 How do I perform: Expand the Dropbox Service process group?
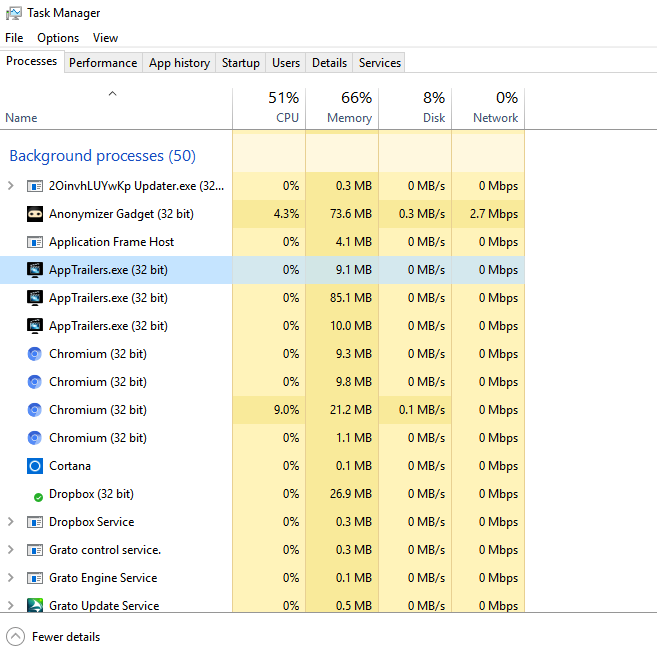click(11, 522)
